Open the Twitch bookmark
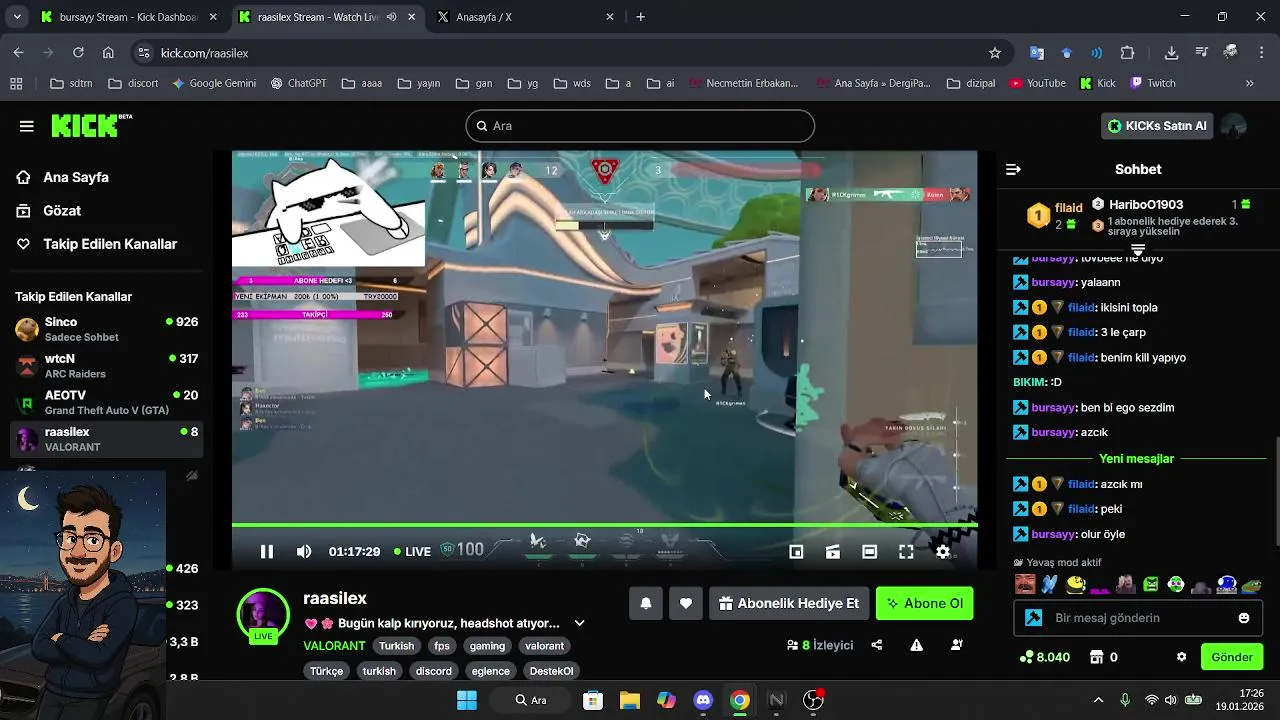The image size is (1280, 720). 1152,83
